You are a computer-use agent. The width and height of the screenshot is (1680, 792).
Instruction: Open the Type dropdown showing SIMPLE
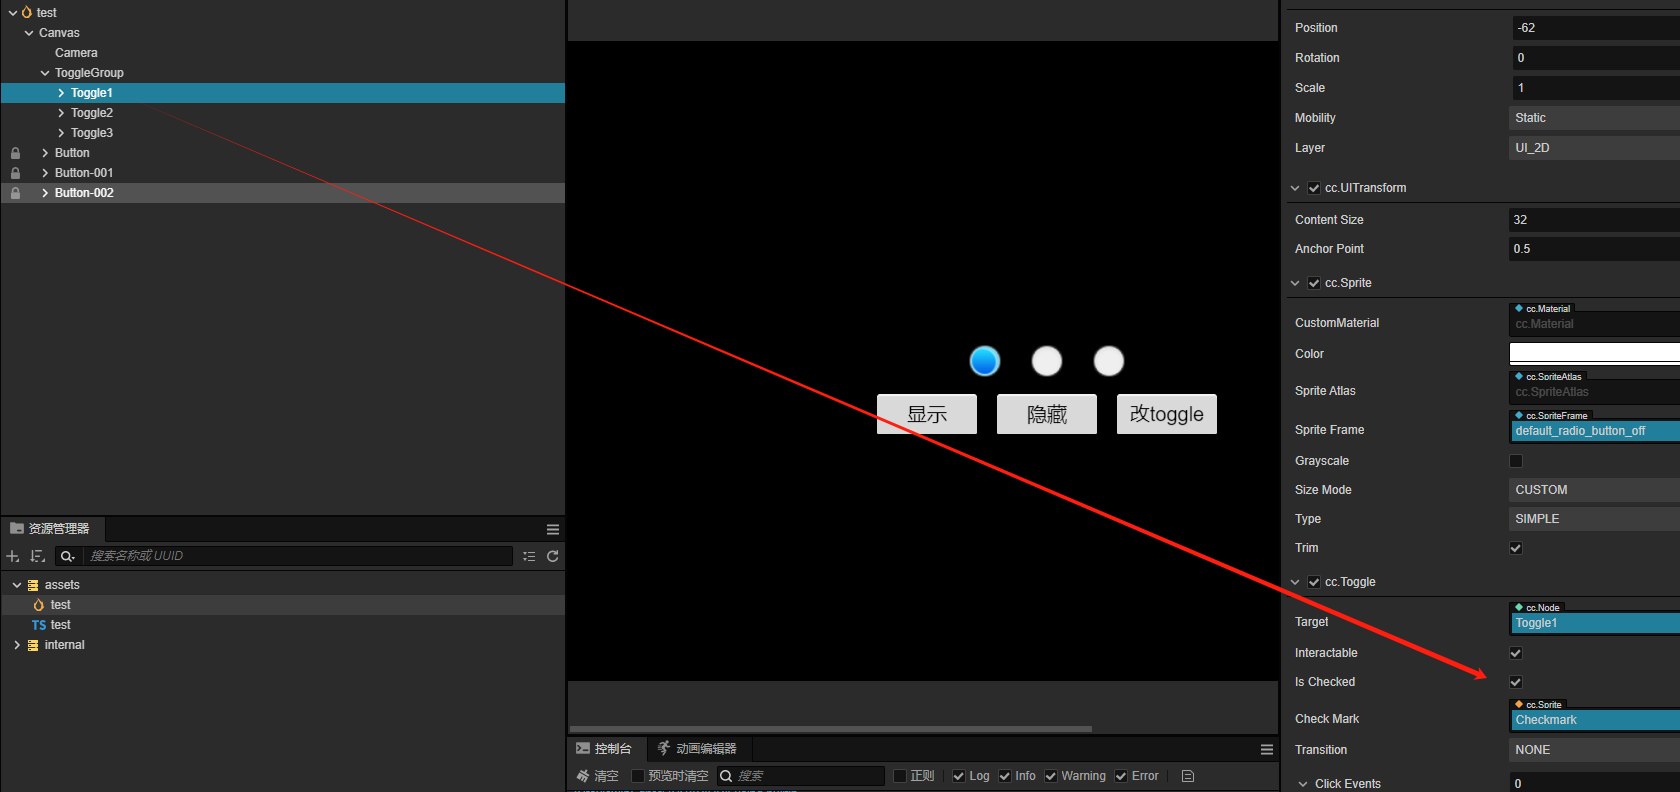tap(1594, 519)
